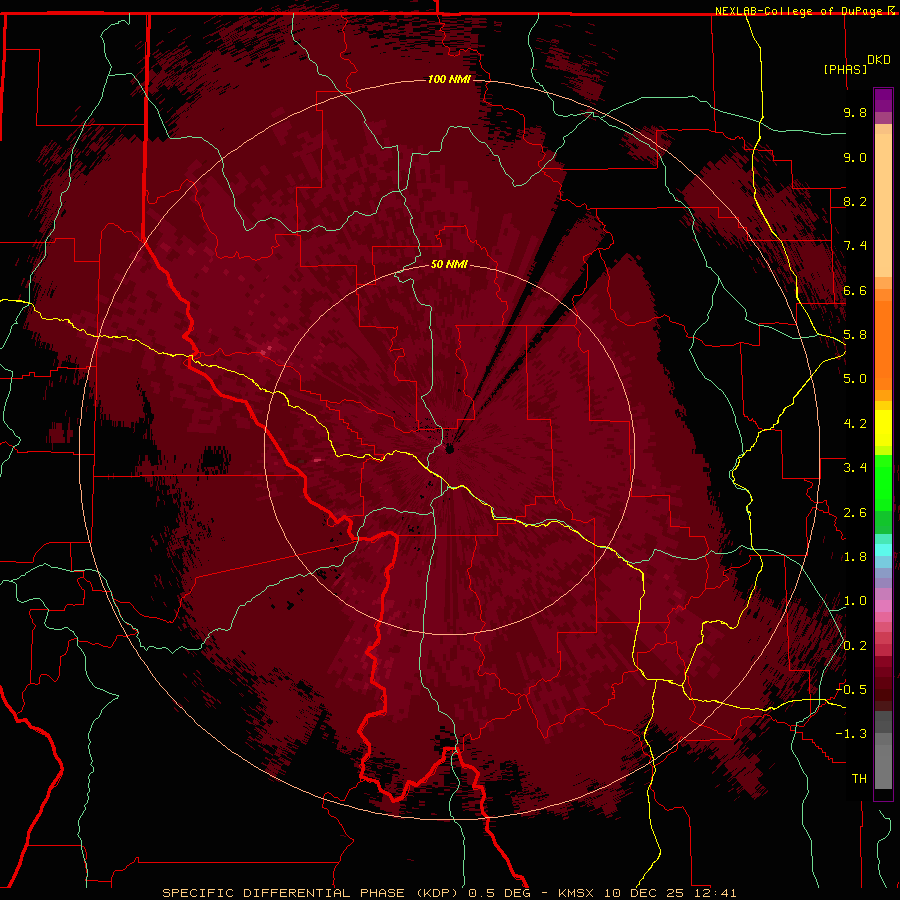Click the 5.8 value on color scale
Screen dimensions: 900x900
pos(855,335)
